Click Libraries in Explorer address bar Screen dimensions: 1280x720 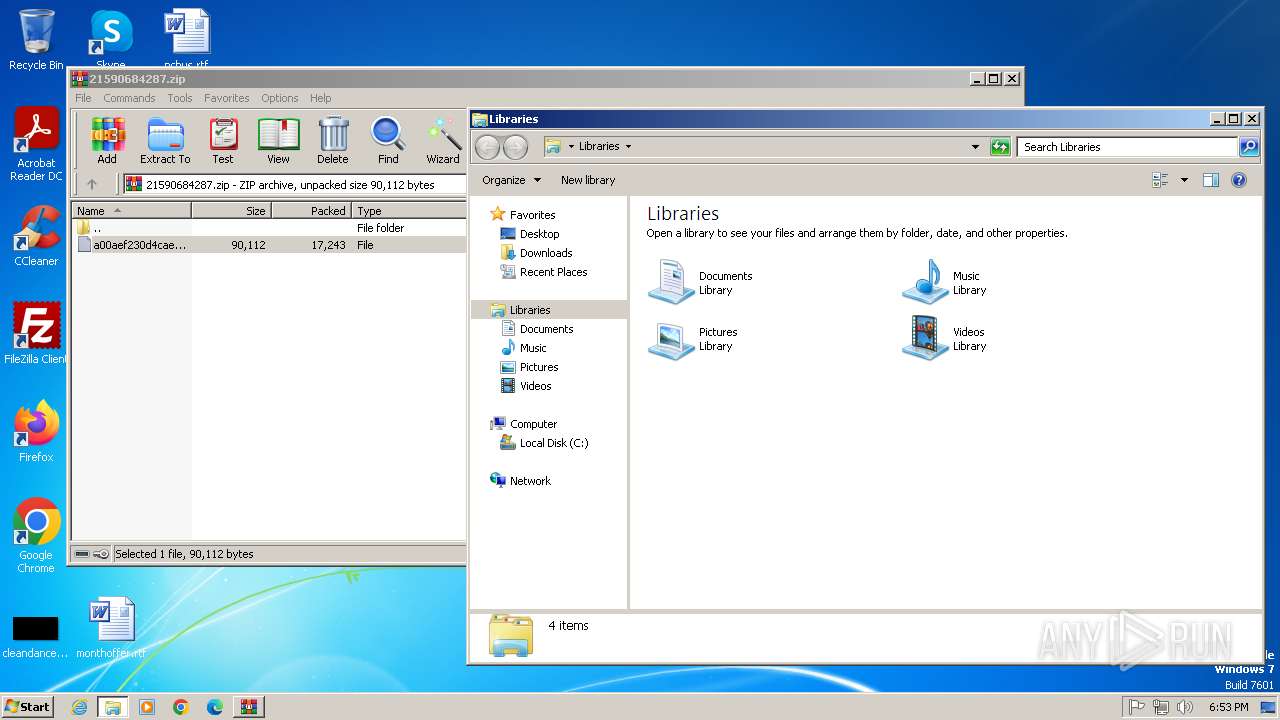[599, 146]
